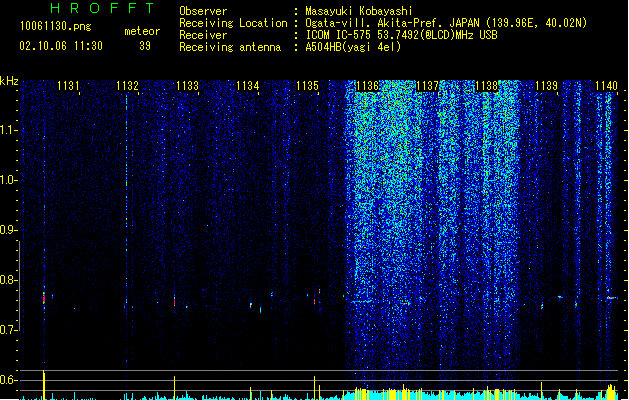Click the Observer label

point(203,11)
